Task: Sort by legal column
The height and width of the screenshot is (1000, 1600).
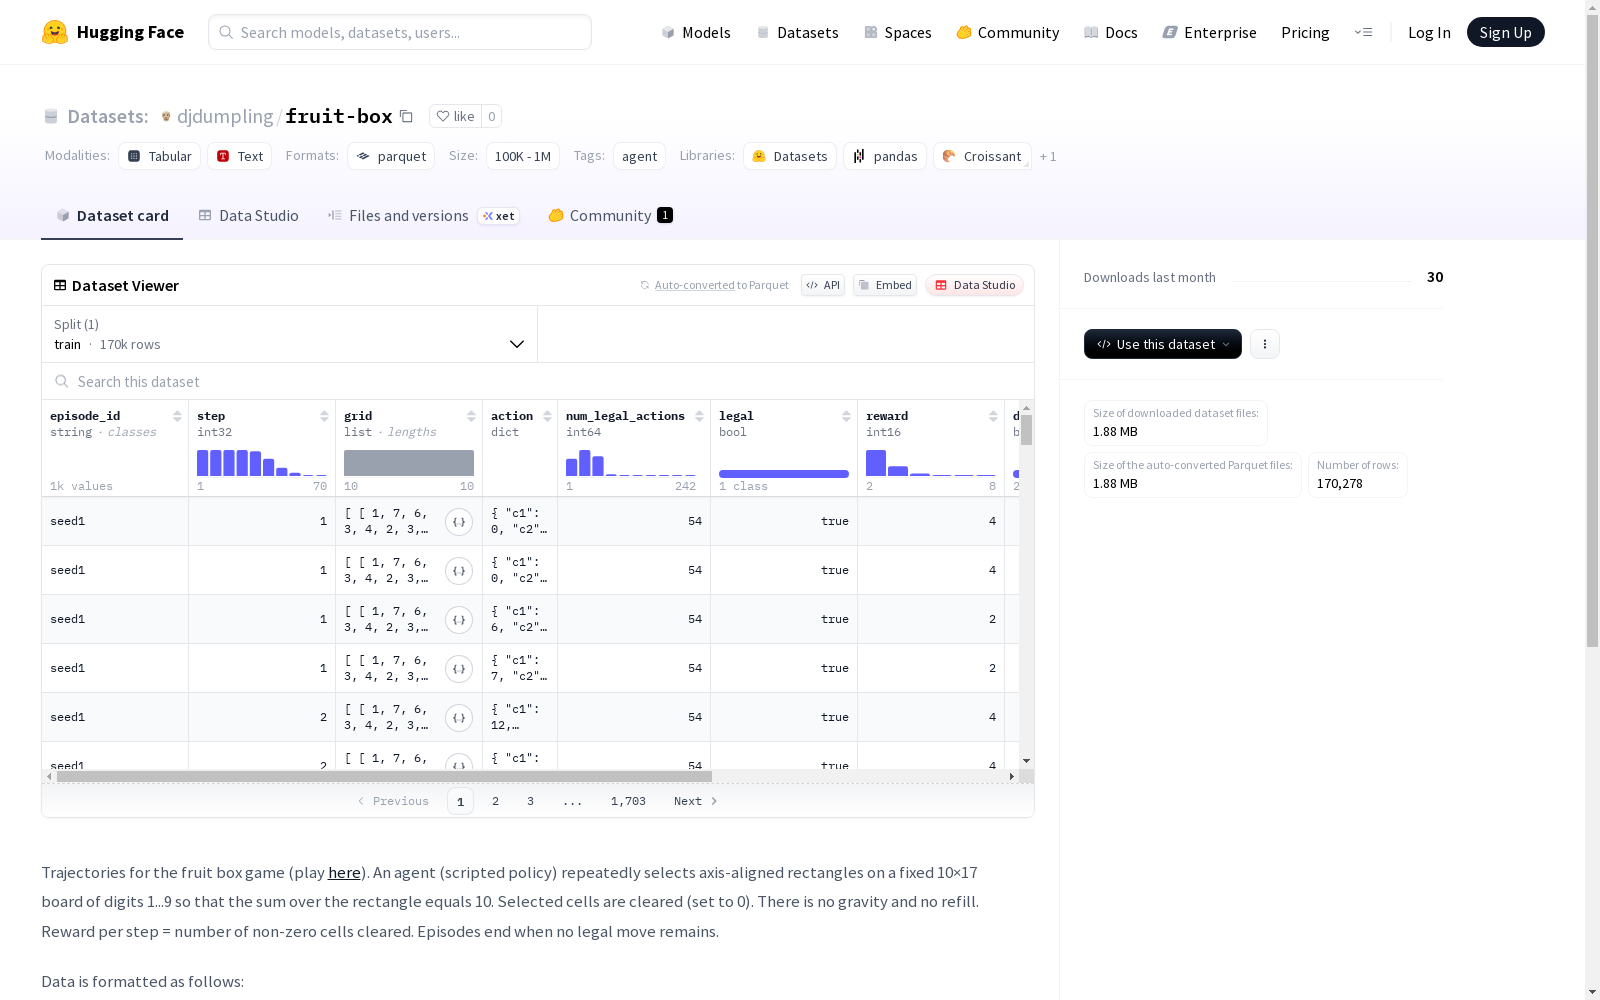Action: (846, 416)
